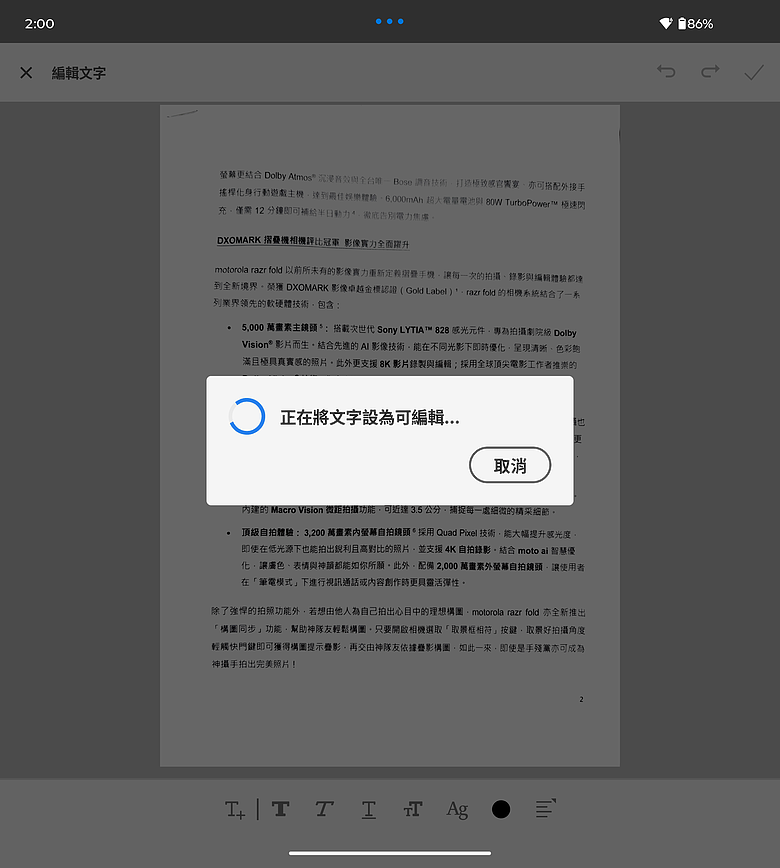Tap the three blue dots at top
The height and width of the screenshot is (868, 780).
point(390,22)
